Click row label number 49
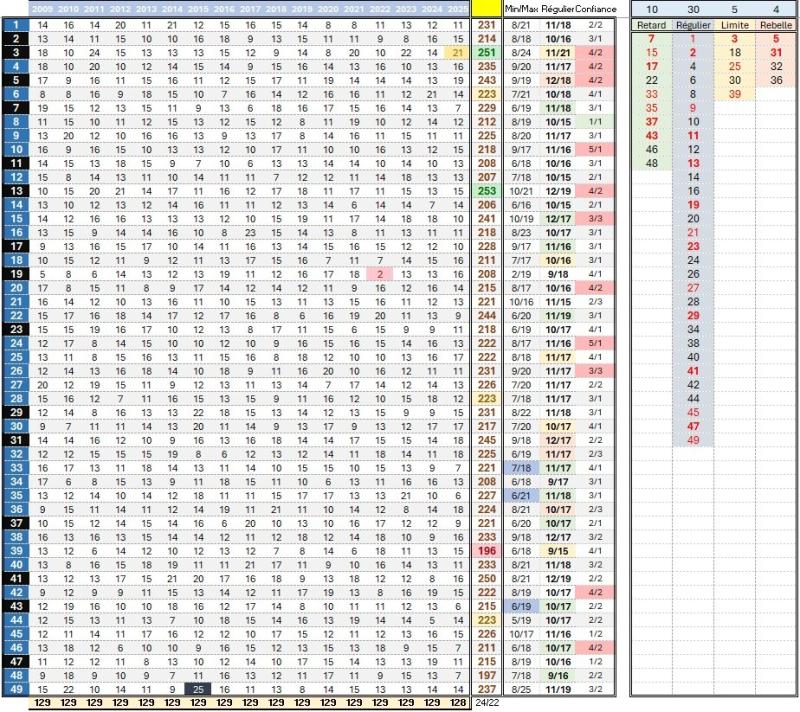 point(16,688)
